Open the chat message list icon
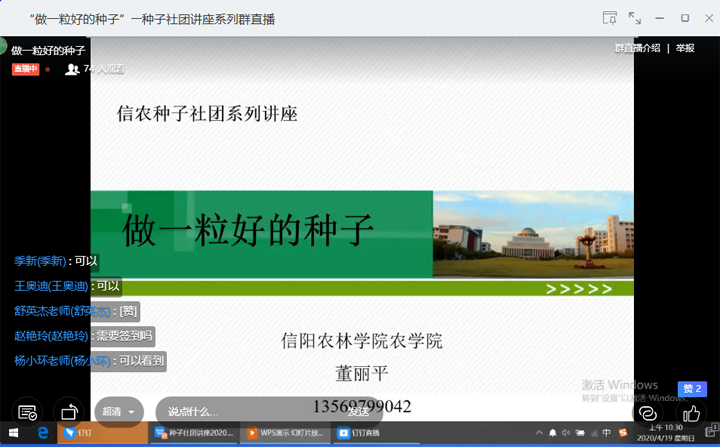This screenshot has width=720, height=447. 28,412
